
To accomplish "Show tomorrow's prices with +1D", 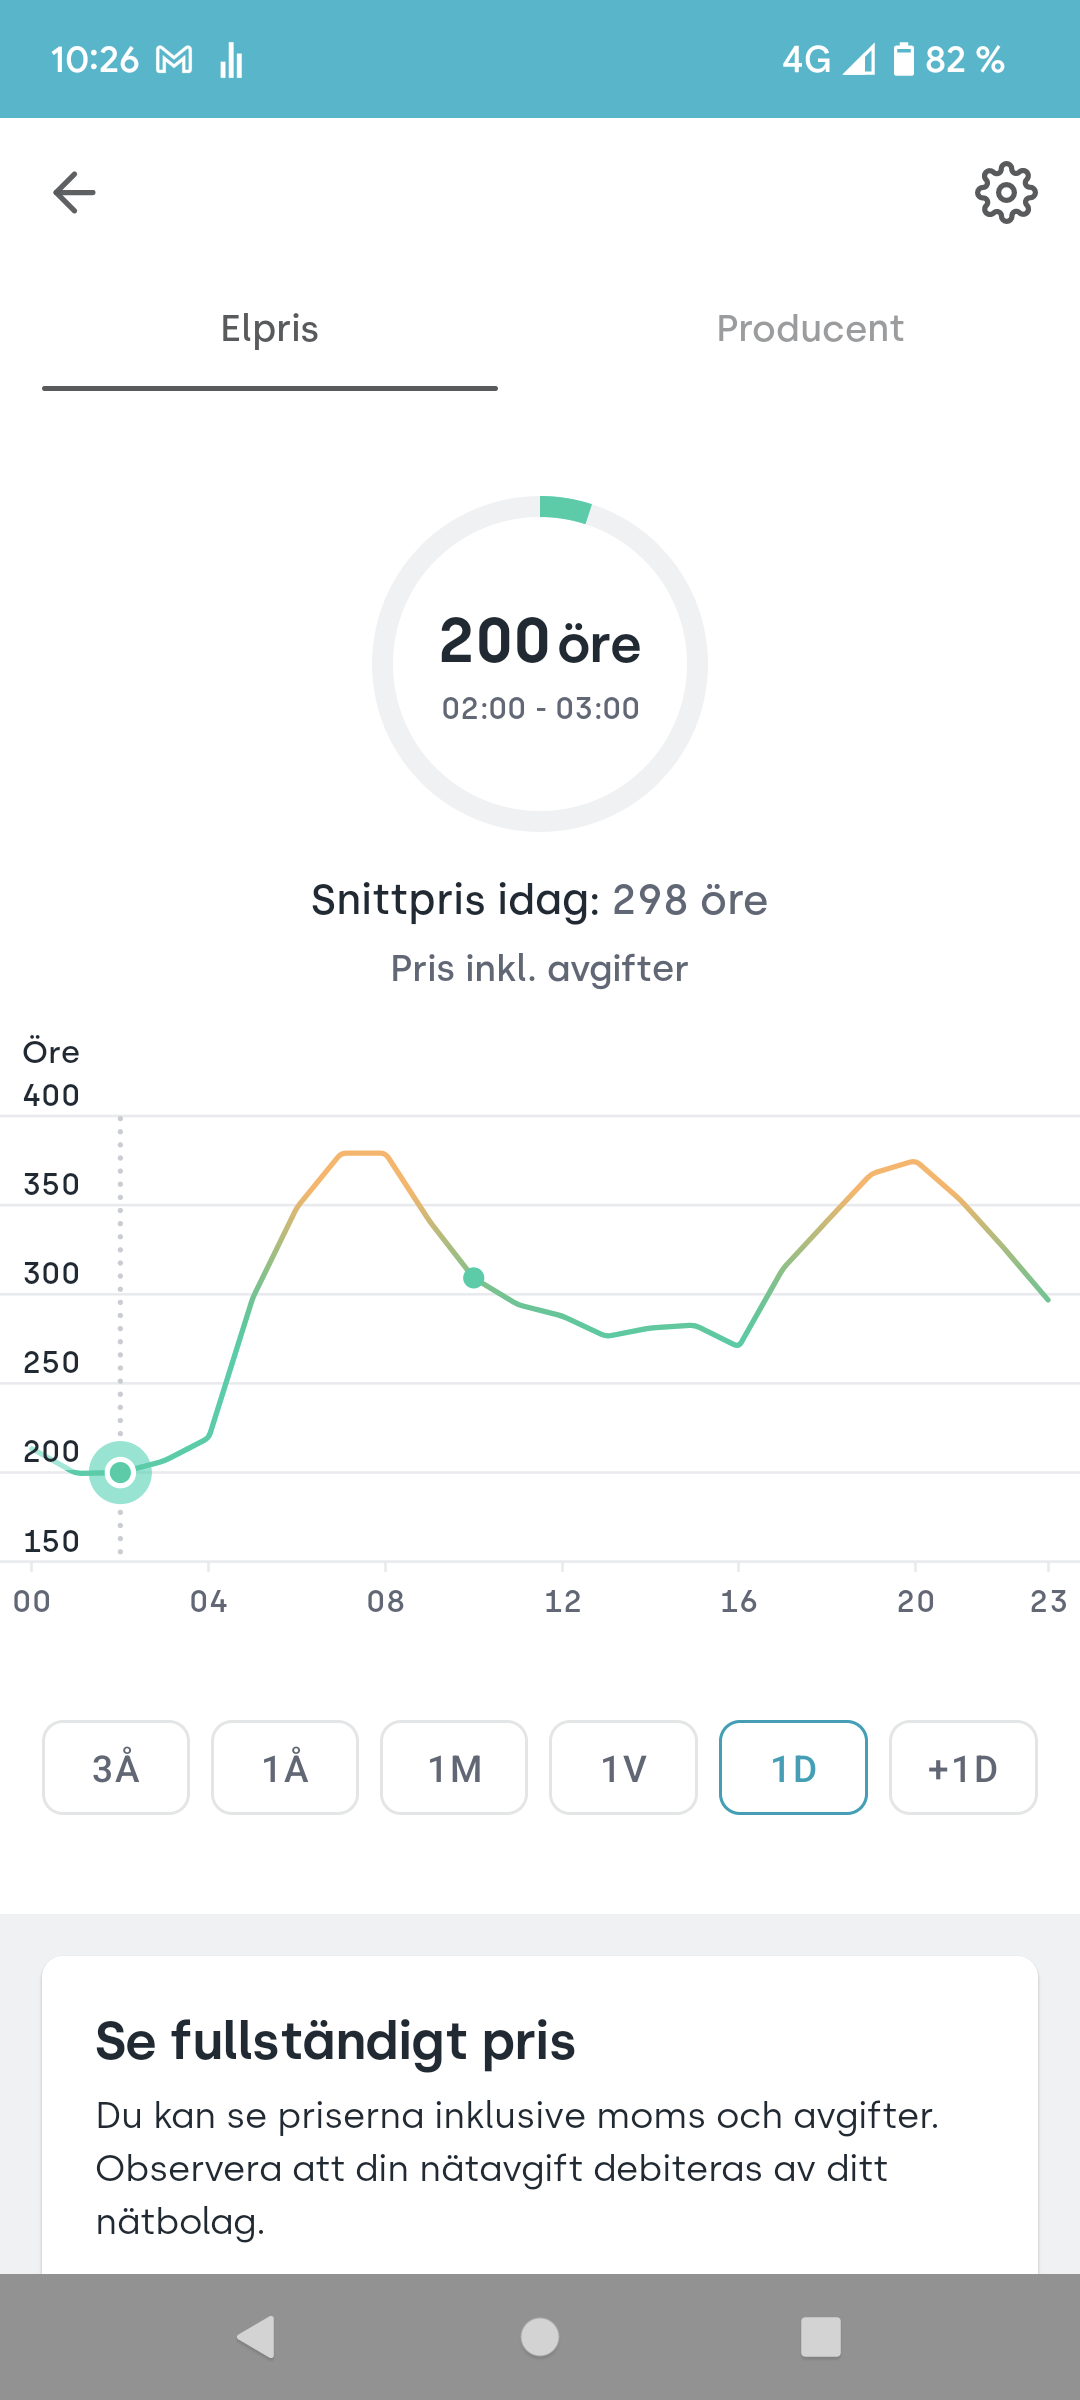I will tap(962, 1767).
